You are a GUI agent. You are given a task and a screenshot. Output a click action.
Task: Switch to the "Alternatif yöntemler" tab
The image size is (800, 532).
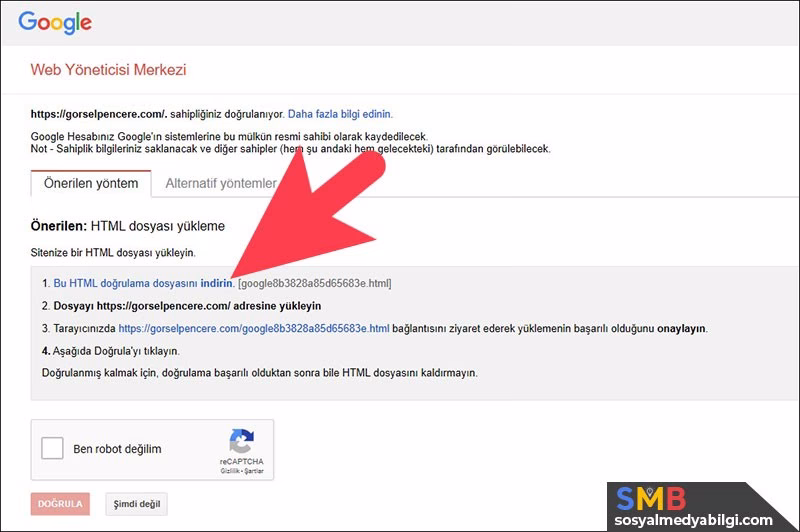point(220,184)
